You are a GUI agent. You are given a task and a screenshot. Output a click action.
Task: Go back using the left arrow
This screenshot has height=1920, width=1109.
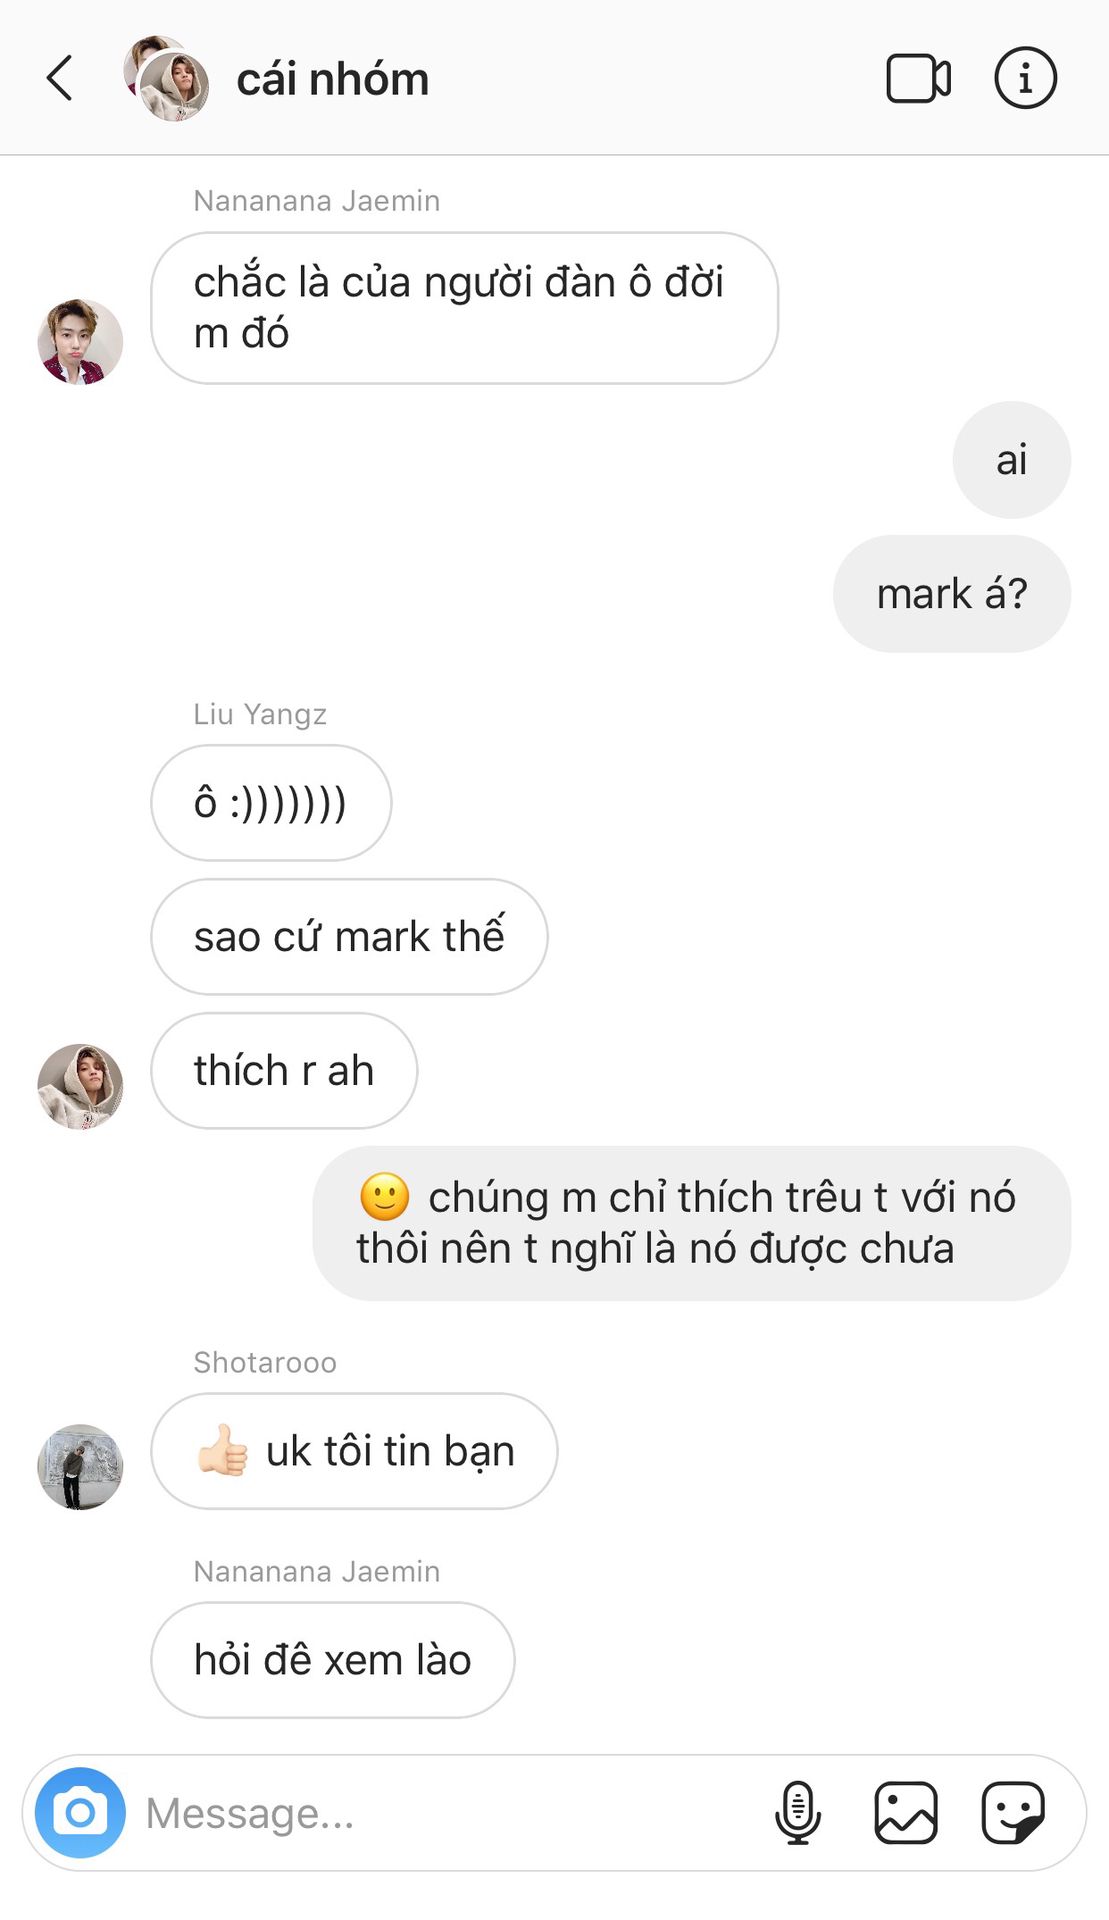click(60, 78)
